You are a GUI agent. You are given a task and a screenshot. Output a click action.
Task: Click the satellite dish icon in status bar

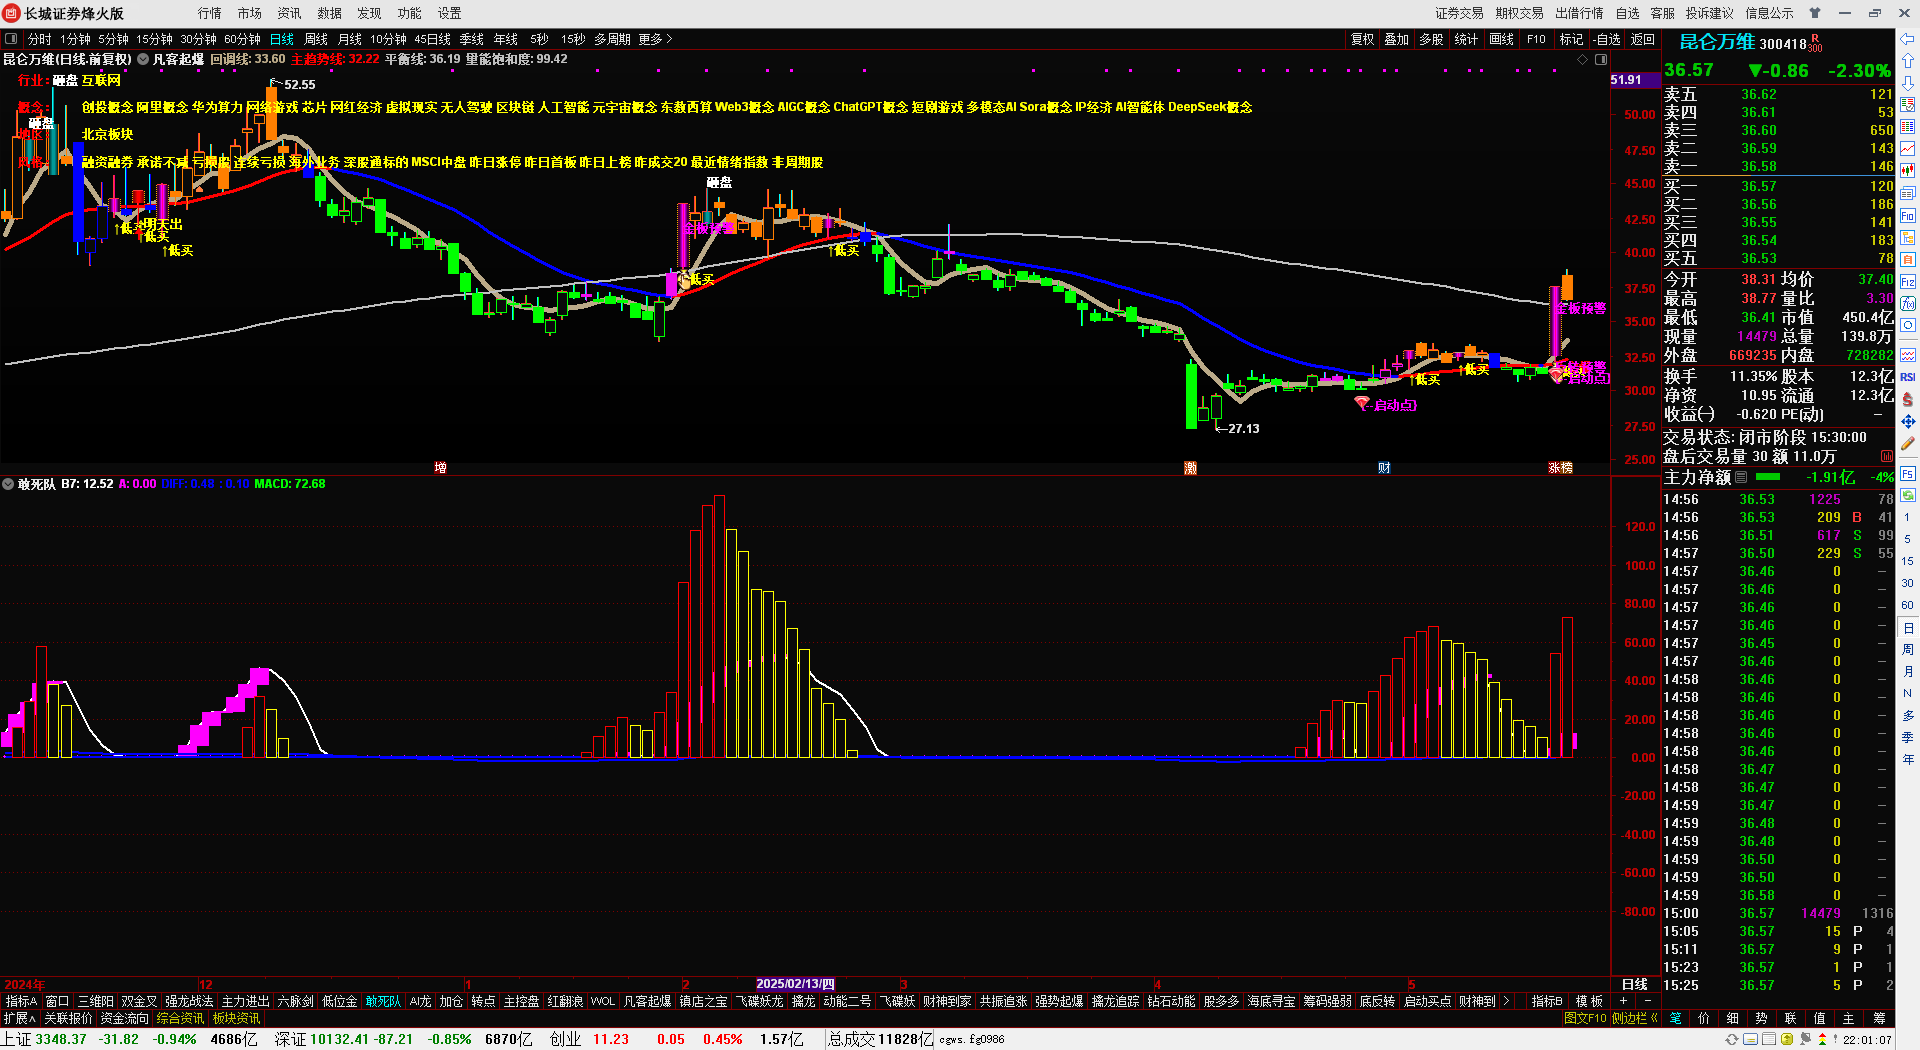click(1806, 1039)
